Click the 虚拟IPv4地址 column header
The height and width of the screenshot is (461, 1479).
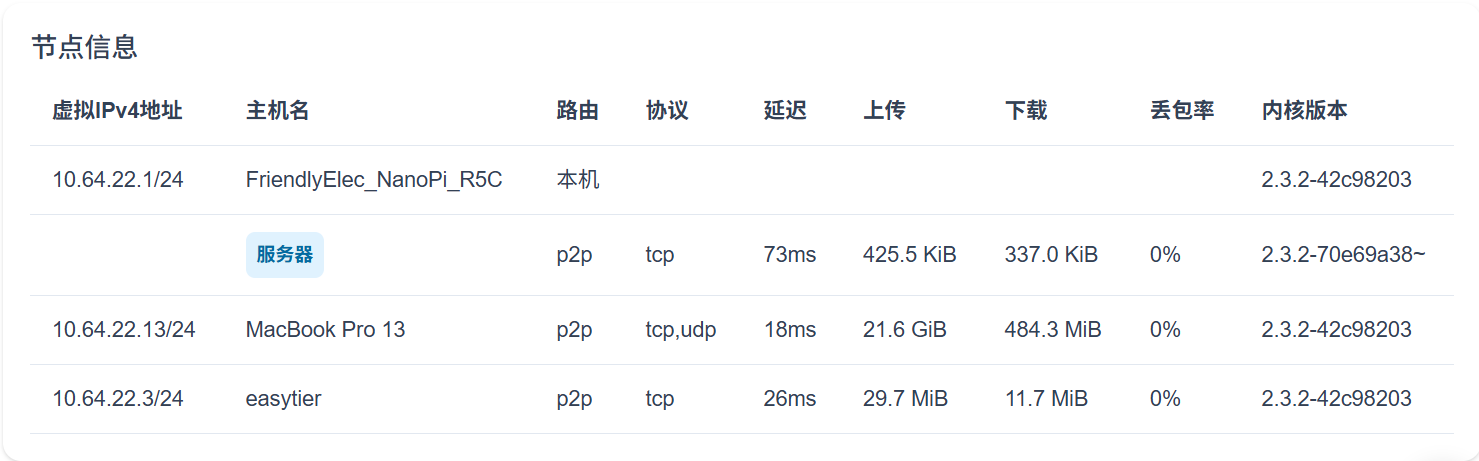coord(118,110)
